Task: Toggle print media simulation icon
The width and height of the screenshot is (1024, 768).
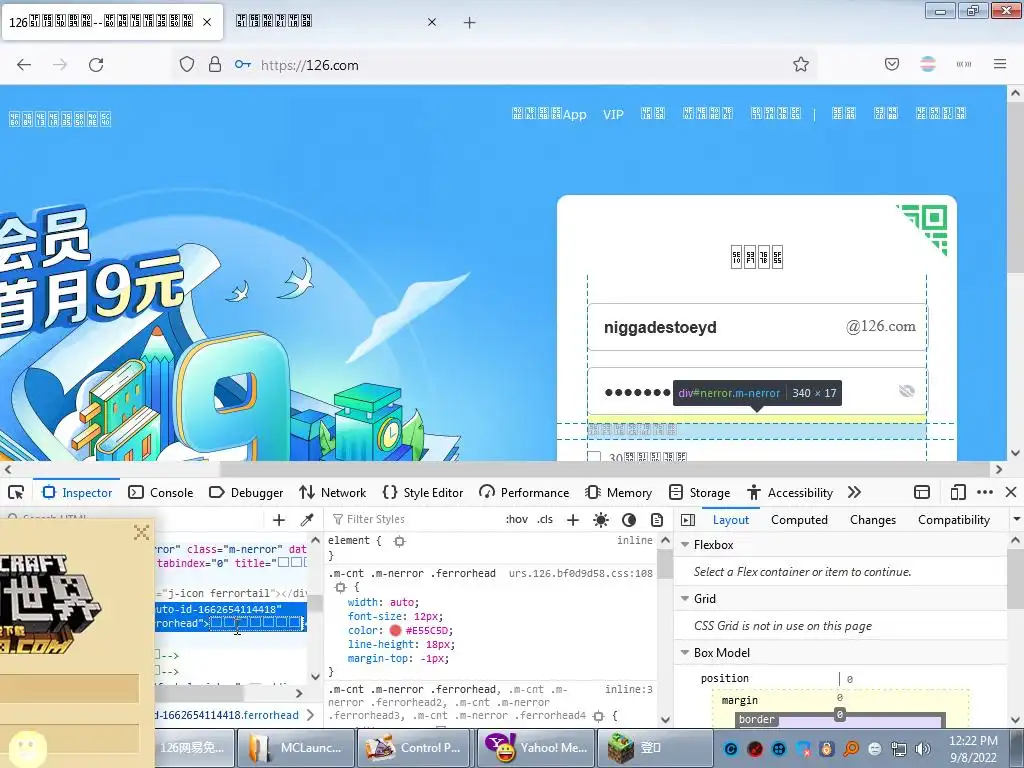Action: coord(657,520)
